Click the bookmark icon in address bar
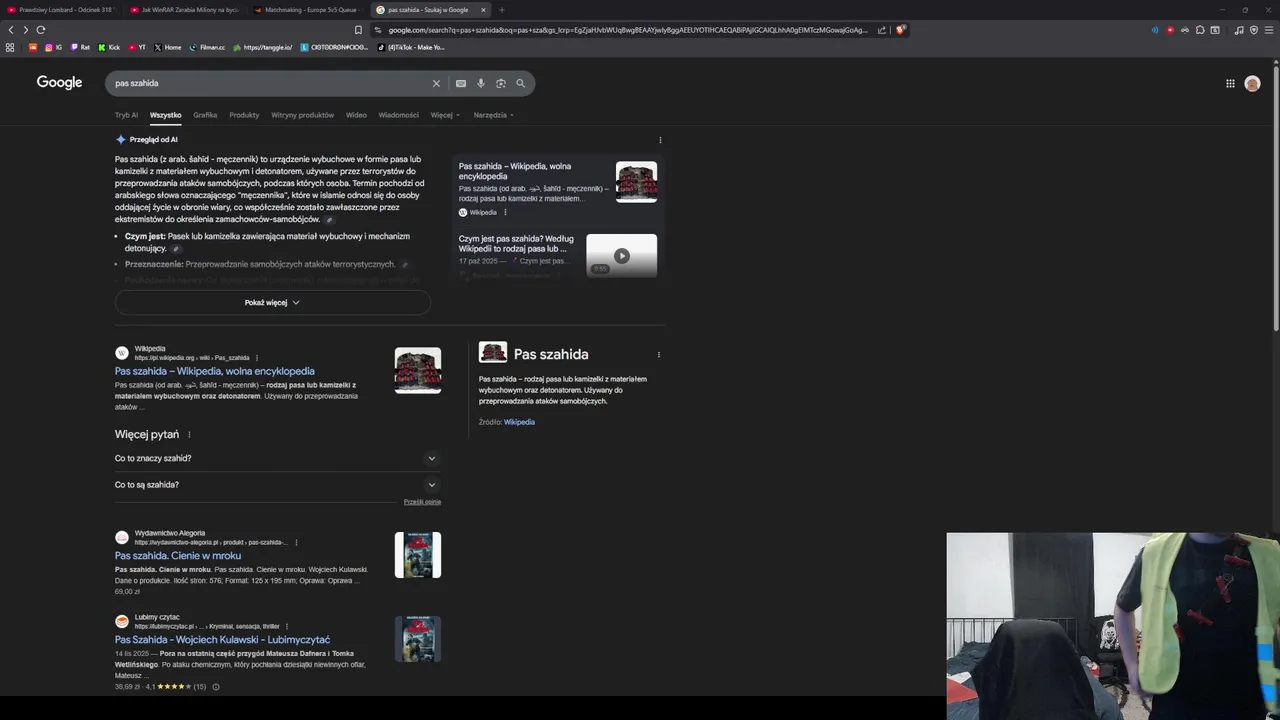This screenshot has width=1280, height=720. point(358,30)
